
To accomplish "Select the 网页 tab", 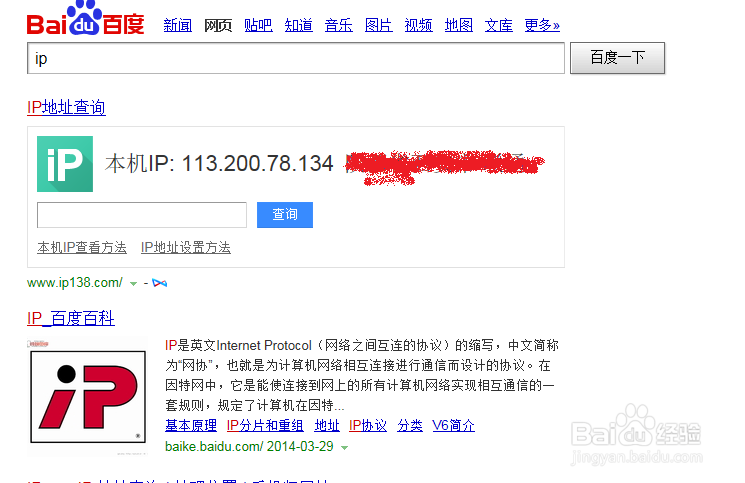I will [218, 25].
